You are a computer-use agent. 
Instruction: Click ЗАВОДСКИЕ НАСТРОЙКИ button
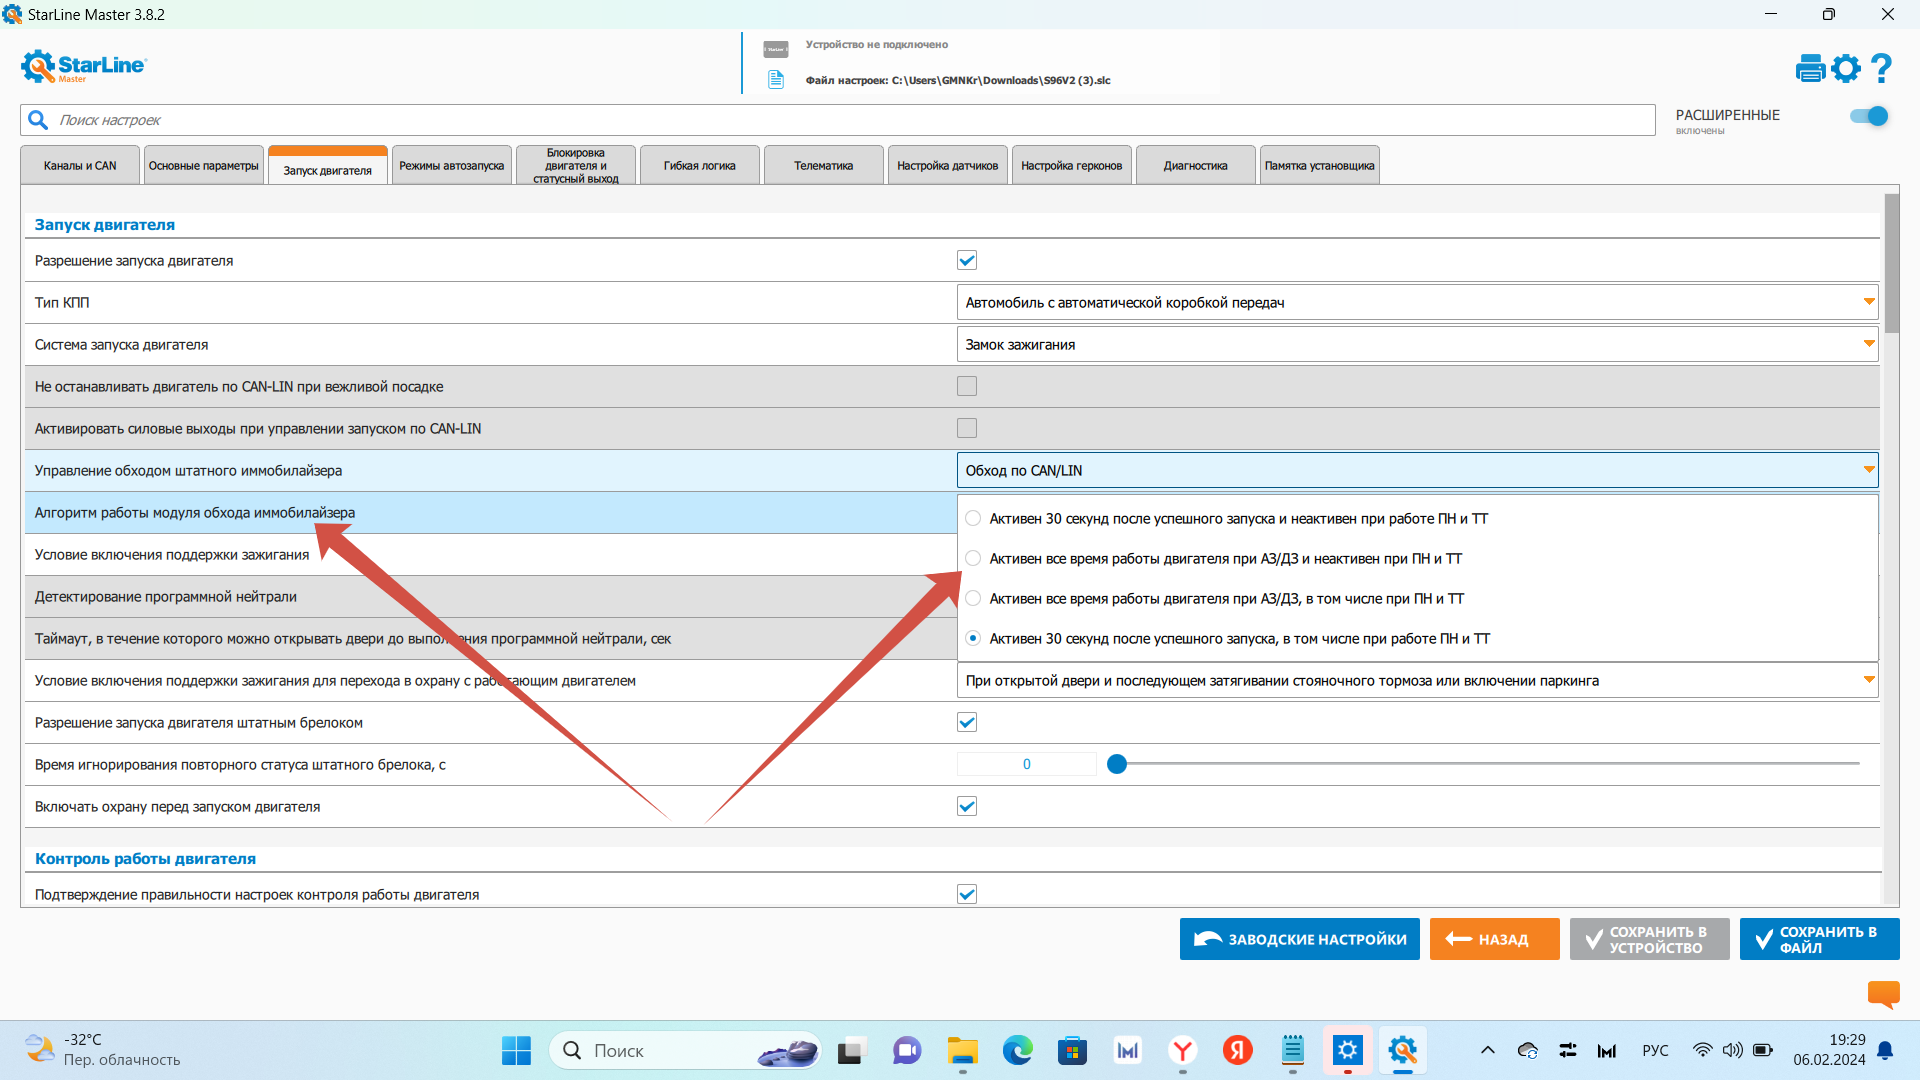pyautogui.click(x=1300, y=939)
